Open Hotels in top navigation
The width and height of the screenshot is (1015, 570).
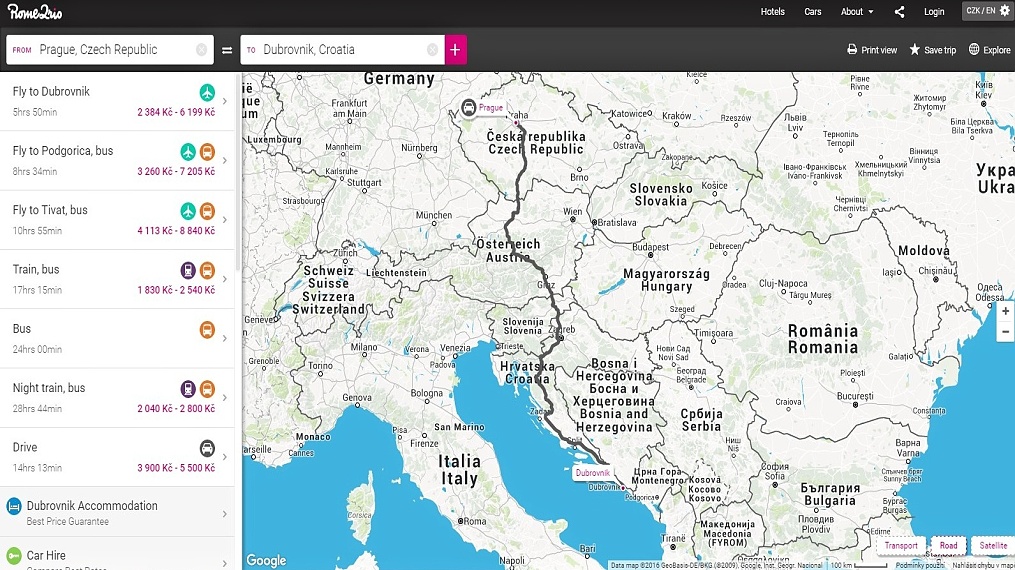[x=772, y=12]
